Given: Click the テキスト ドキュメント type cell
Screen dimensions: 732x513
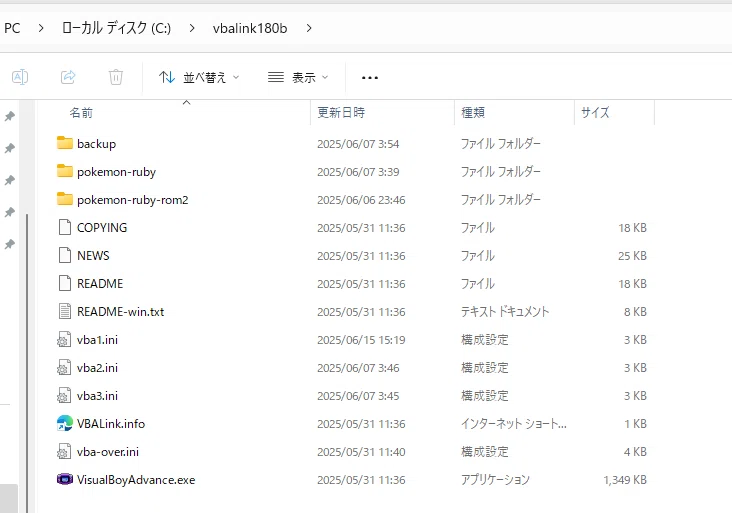Looking at the screenshot, I should (505, 312).
